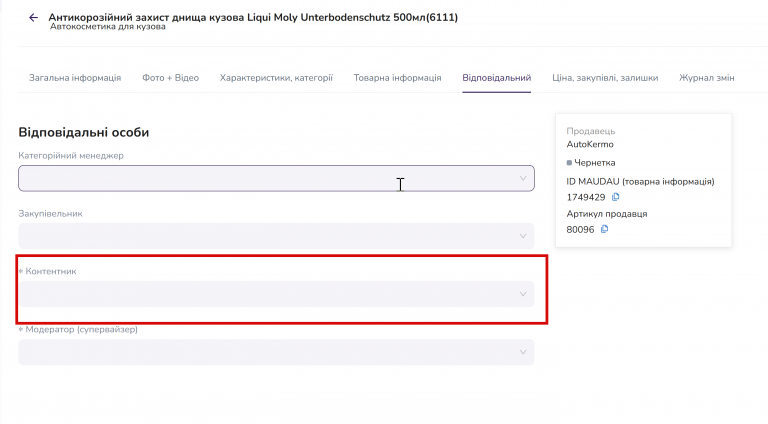Open the Модератор (супервайзер) dropdown
This screenshot has height=424, width=768.
(x=276, y=352)
